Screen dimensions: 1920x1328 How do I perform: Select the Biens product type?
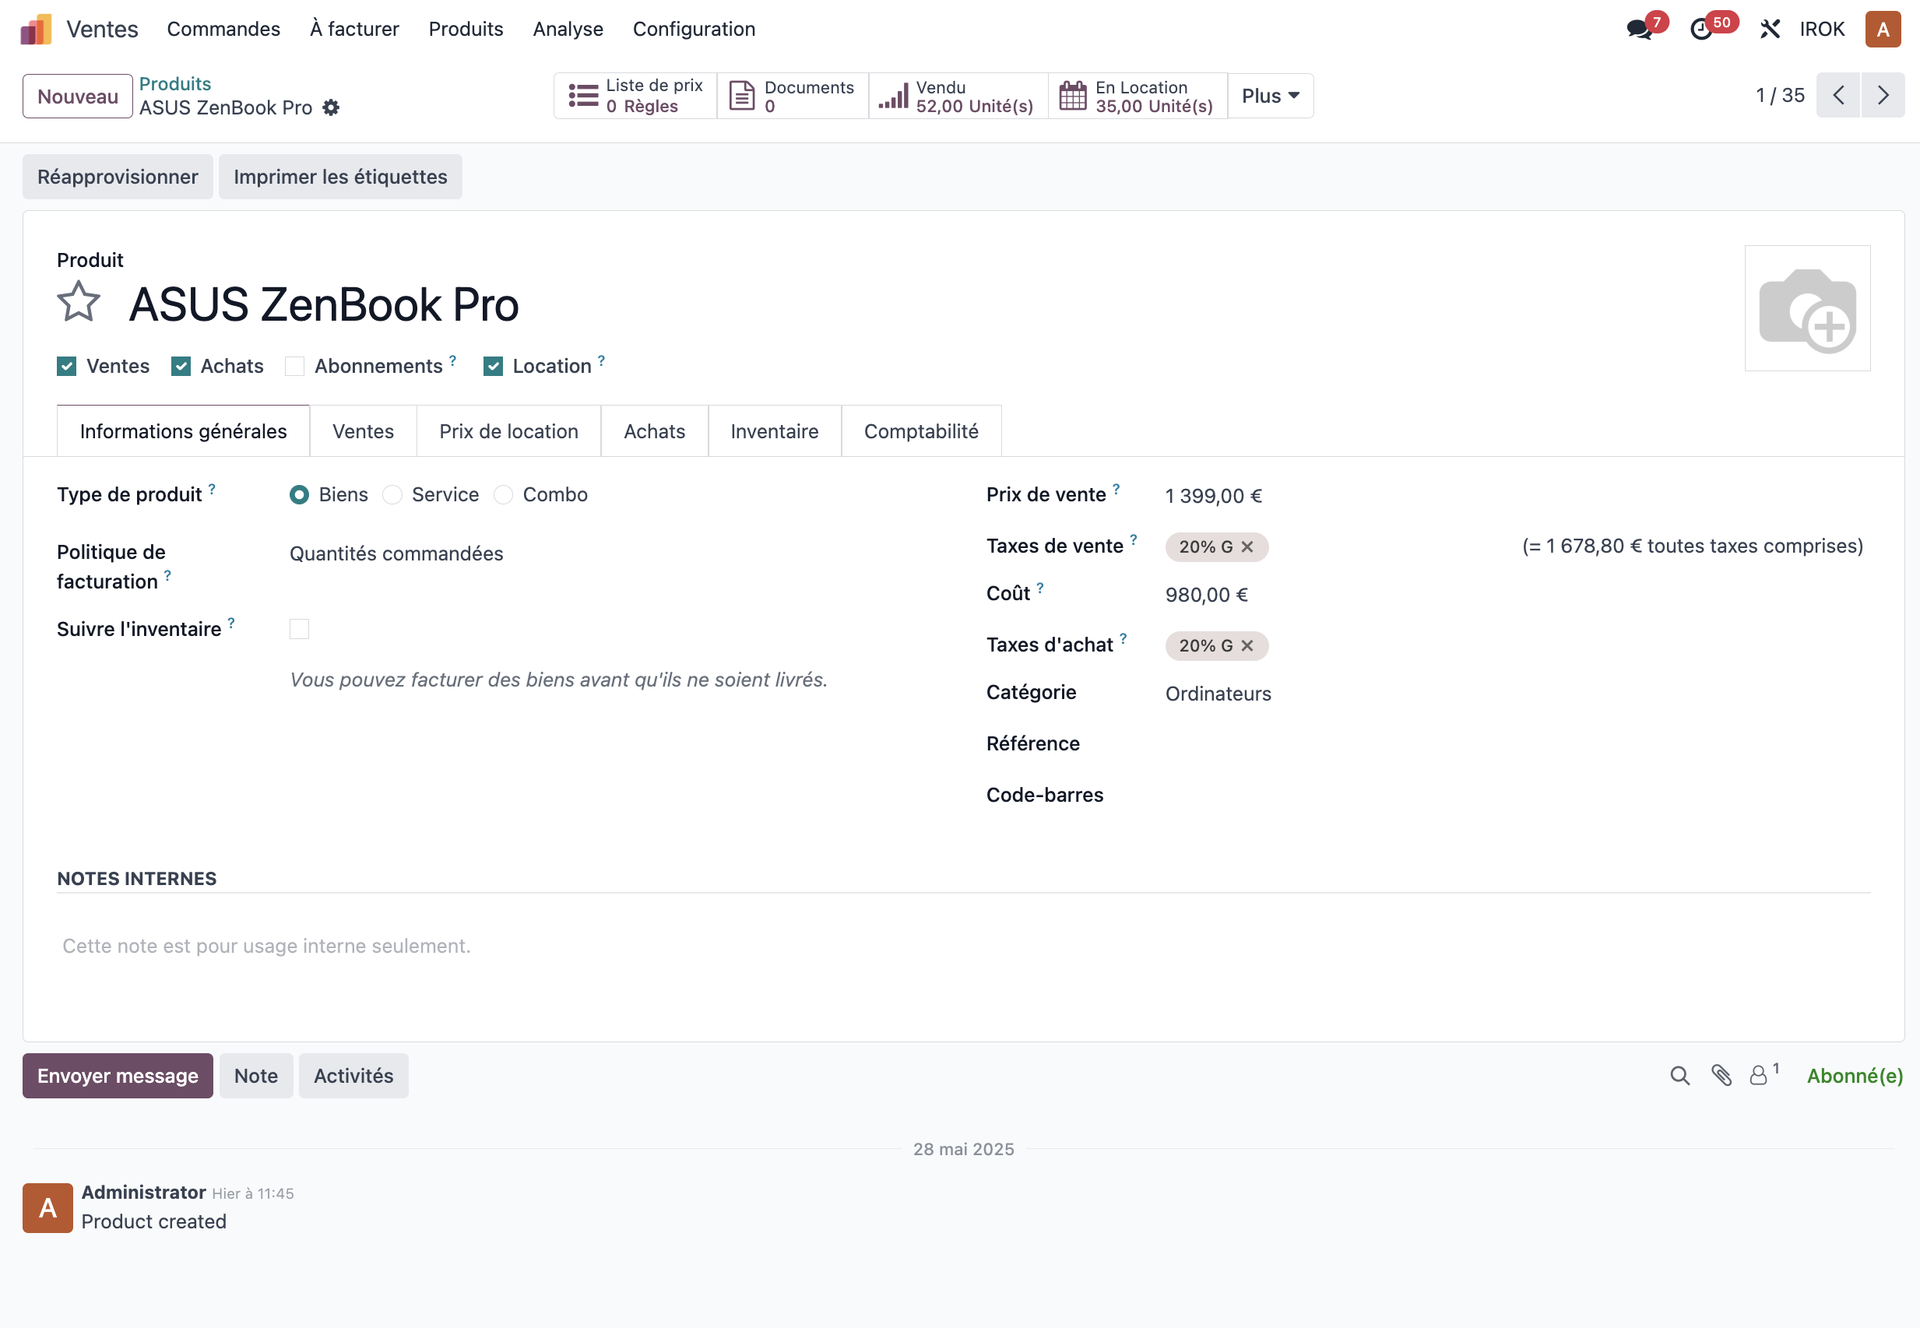click(x=299, y=495)
